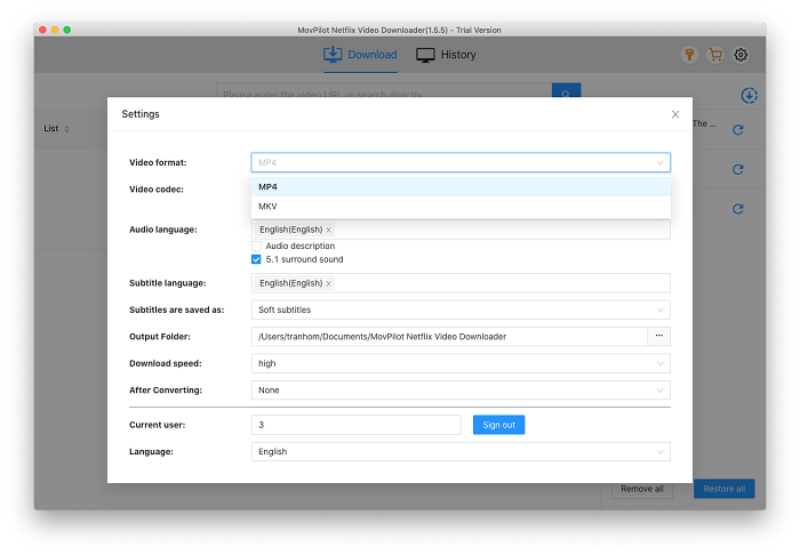Switch to the Download tab
This screenshot has height=555, width=800.
[360, 55]
